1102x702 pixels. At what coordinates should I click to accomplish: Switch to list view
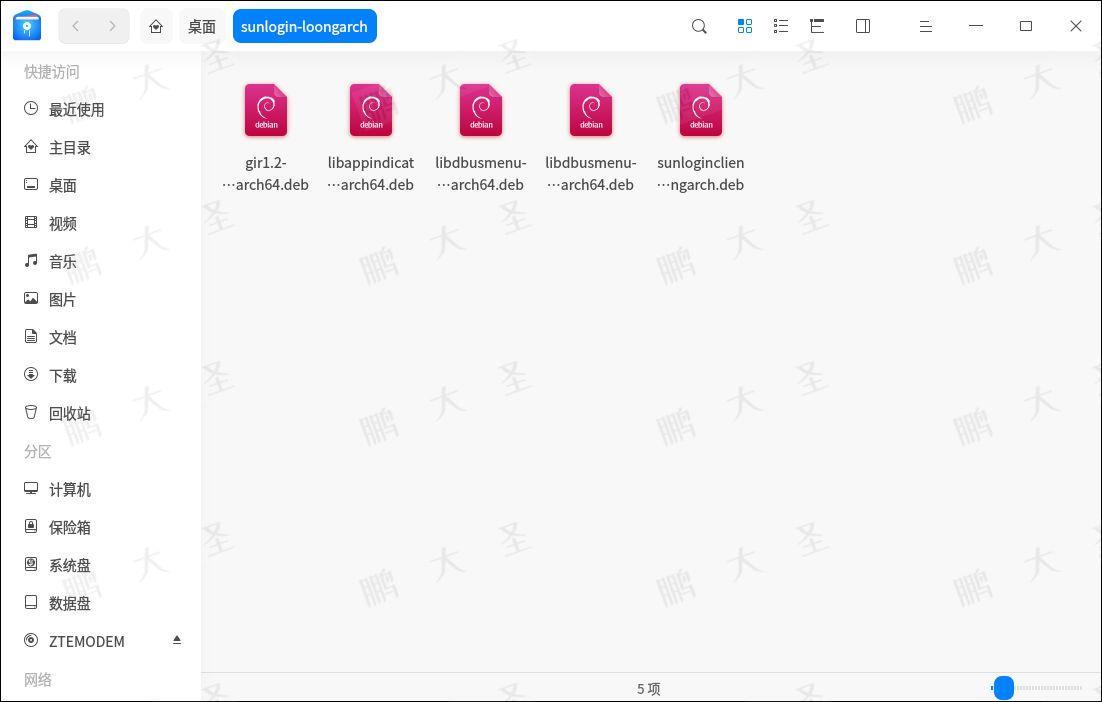click(780, 26)
